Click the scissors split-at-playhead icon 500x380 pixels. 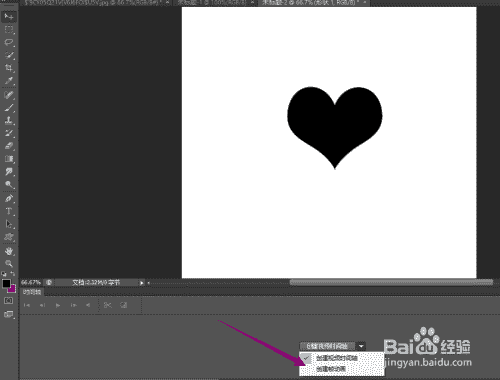[107, 305]
